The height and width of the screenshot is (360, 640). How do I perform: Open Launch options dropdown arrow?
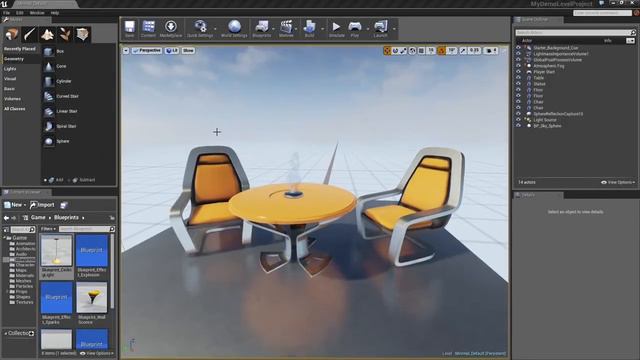pyautogui.click(x=394, y=29)
